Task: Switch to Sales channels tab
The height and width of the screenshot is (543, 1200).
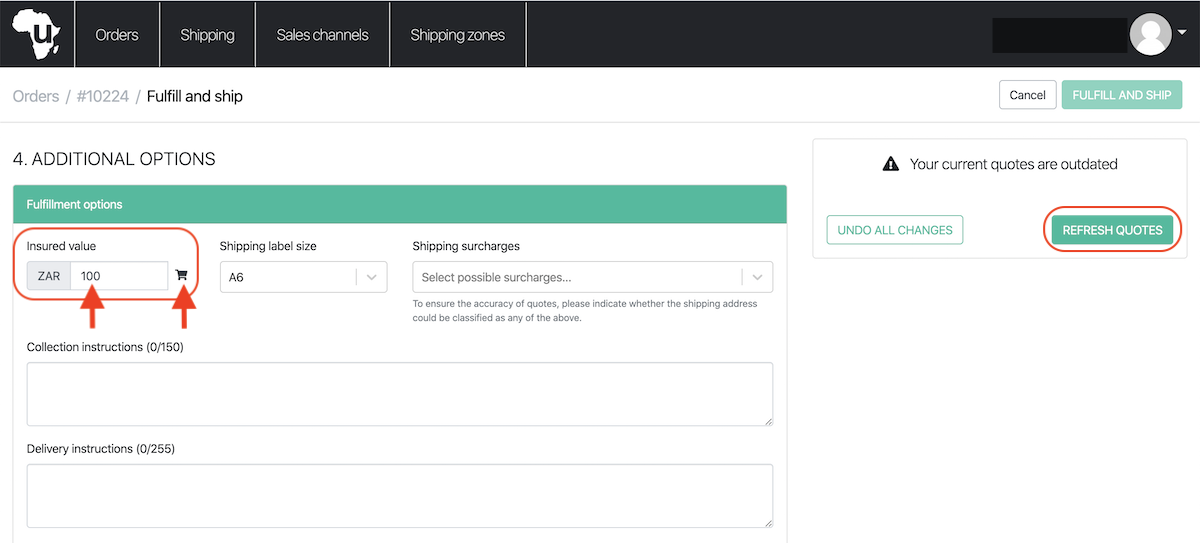Action: (322, 35)
